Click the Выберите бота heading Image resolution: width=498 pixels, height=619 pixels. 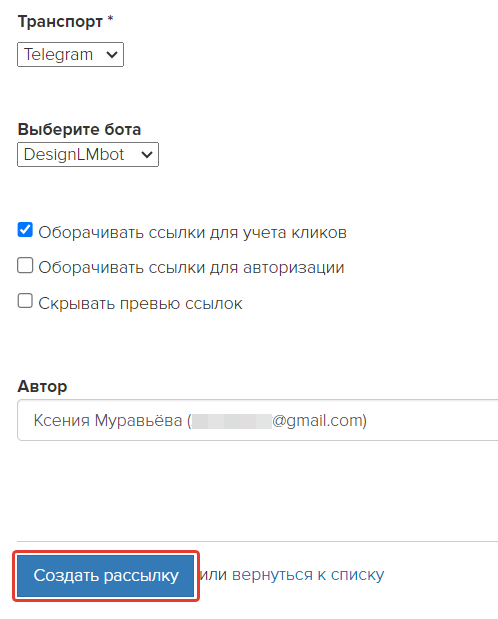pyautogui.click(x=79, y=129)
